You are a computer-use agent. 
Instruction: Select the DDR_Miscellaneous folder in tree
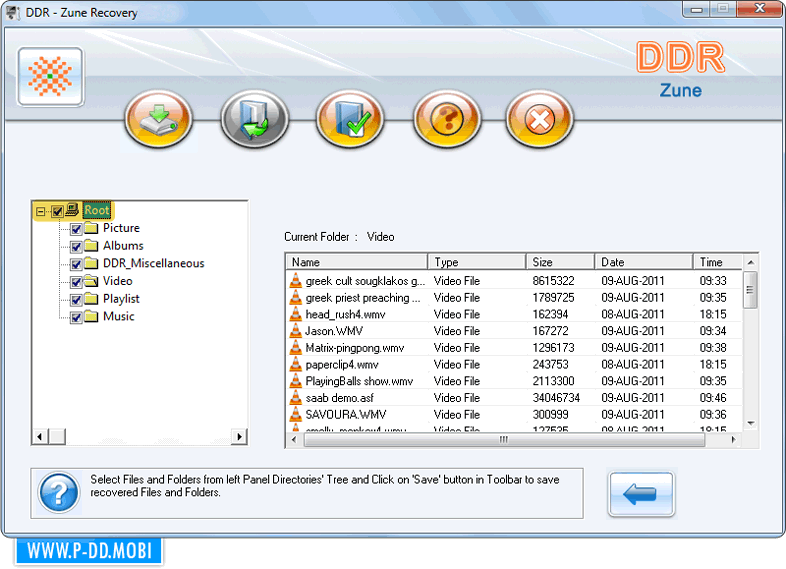tap(153, 263)
